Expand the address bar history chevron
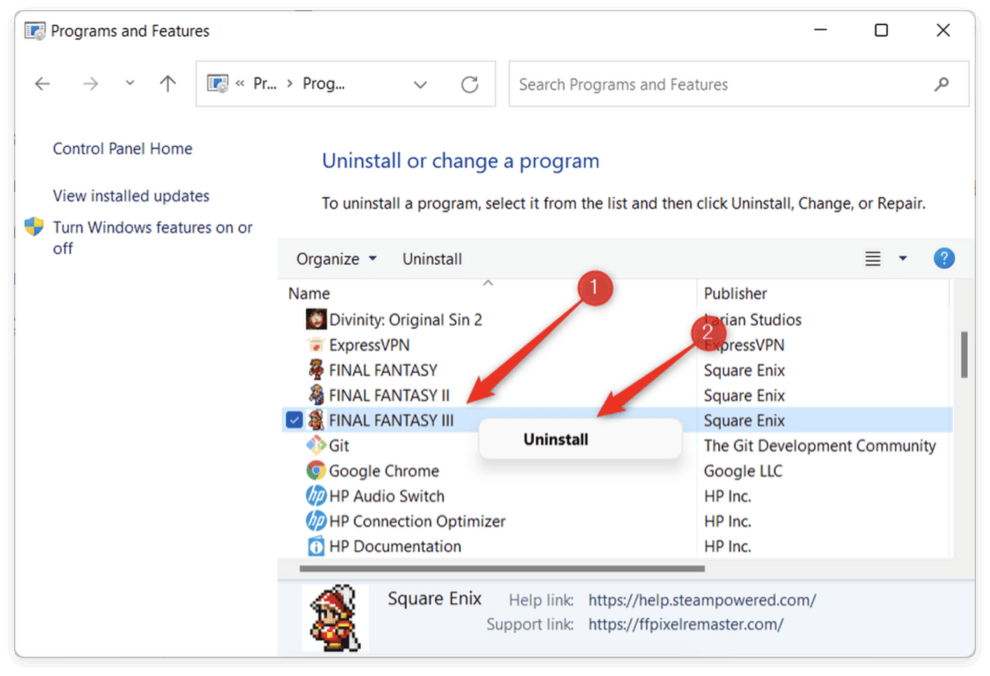 point(420,85)
